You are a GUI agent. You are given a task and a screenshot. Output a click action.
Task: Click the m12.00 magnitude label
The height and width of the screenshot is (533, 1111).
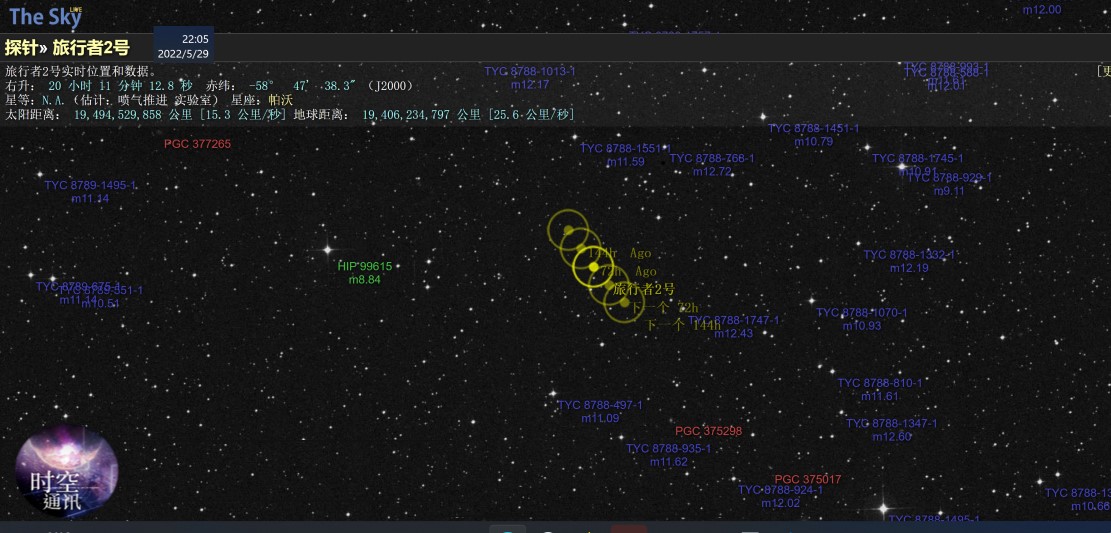(x=1042, y=10)
